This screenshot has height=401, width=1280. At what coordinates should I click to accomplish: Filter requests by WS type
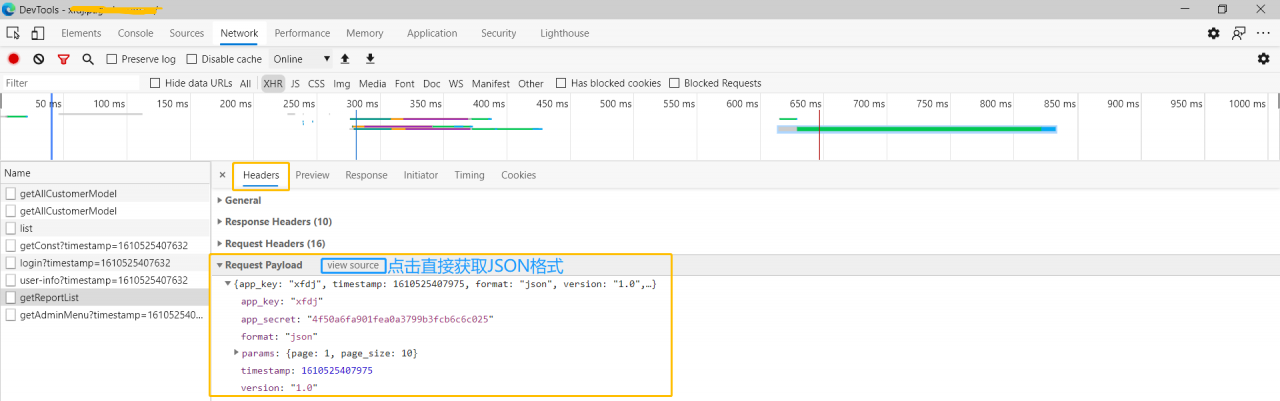tap(456, 83)
